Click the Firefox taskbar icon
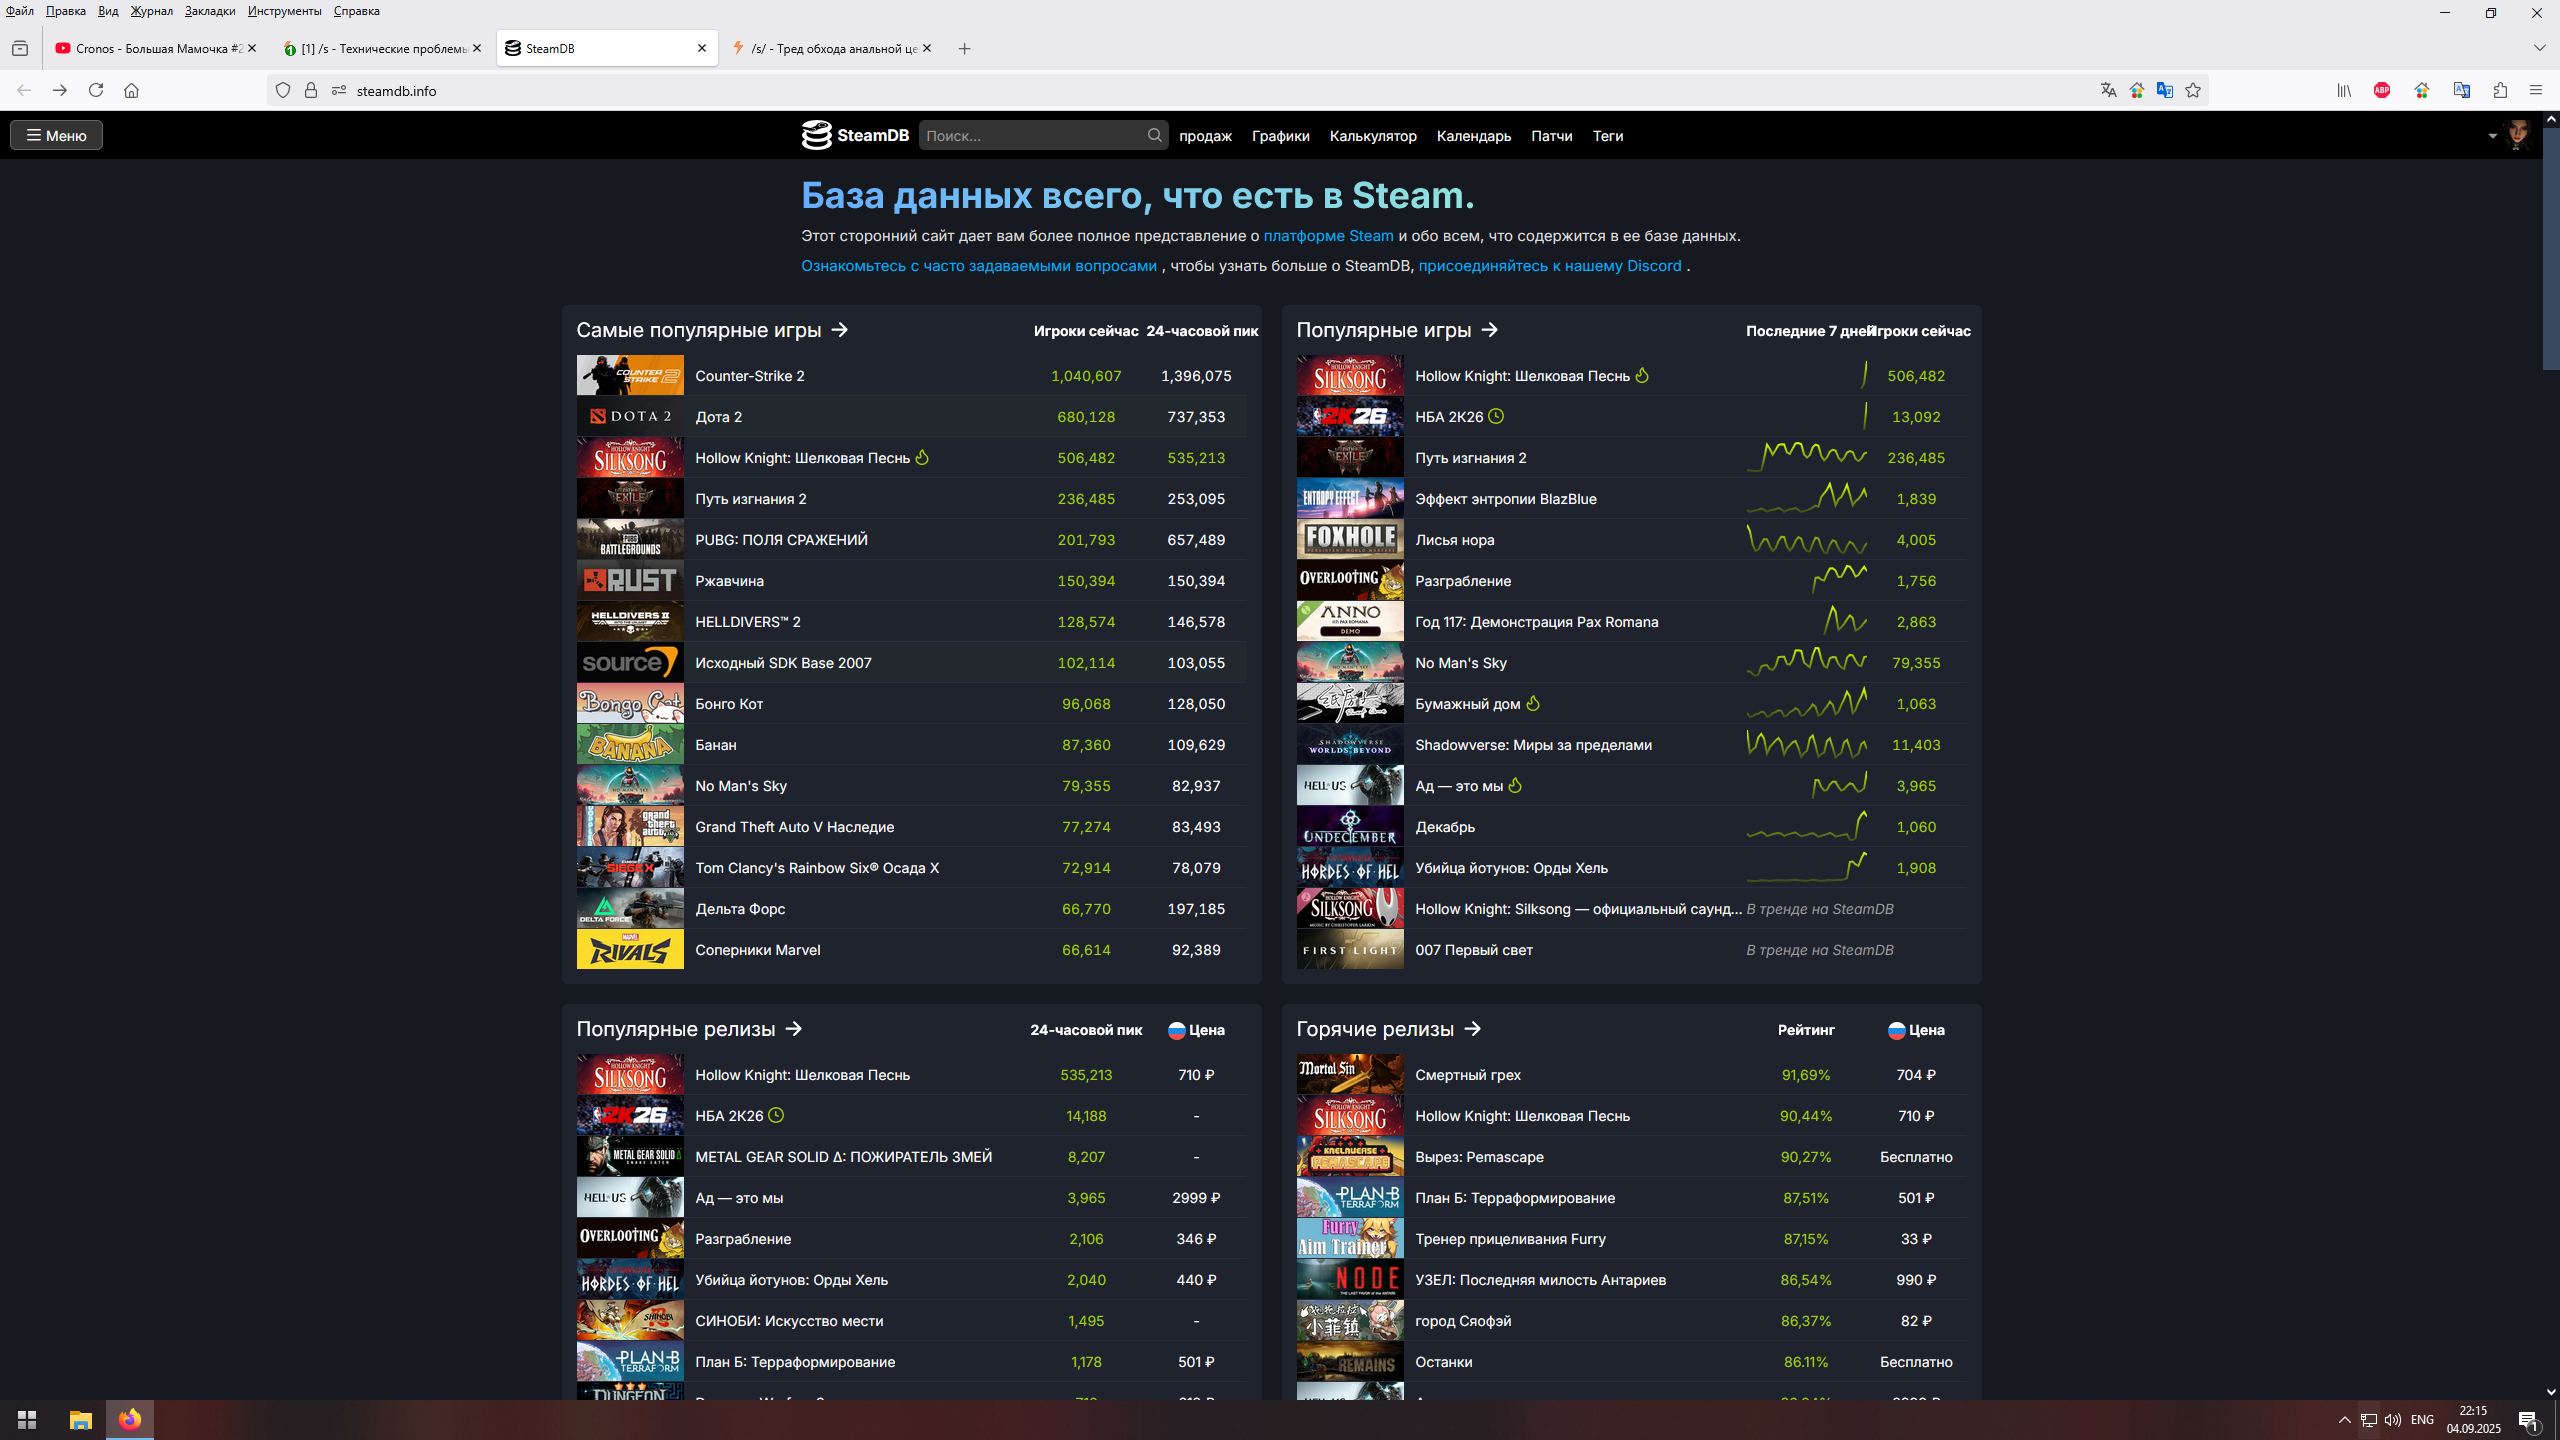 pyautogui.click(x=130, y=1420)
